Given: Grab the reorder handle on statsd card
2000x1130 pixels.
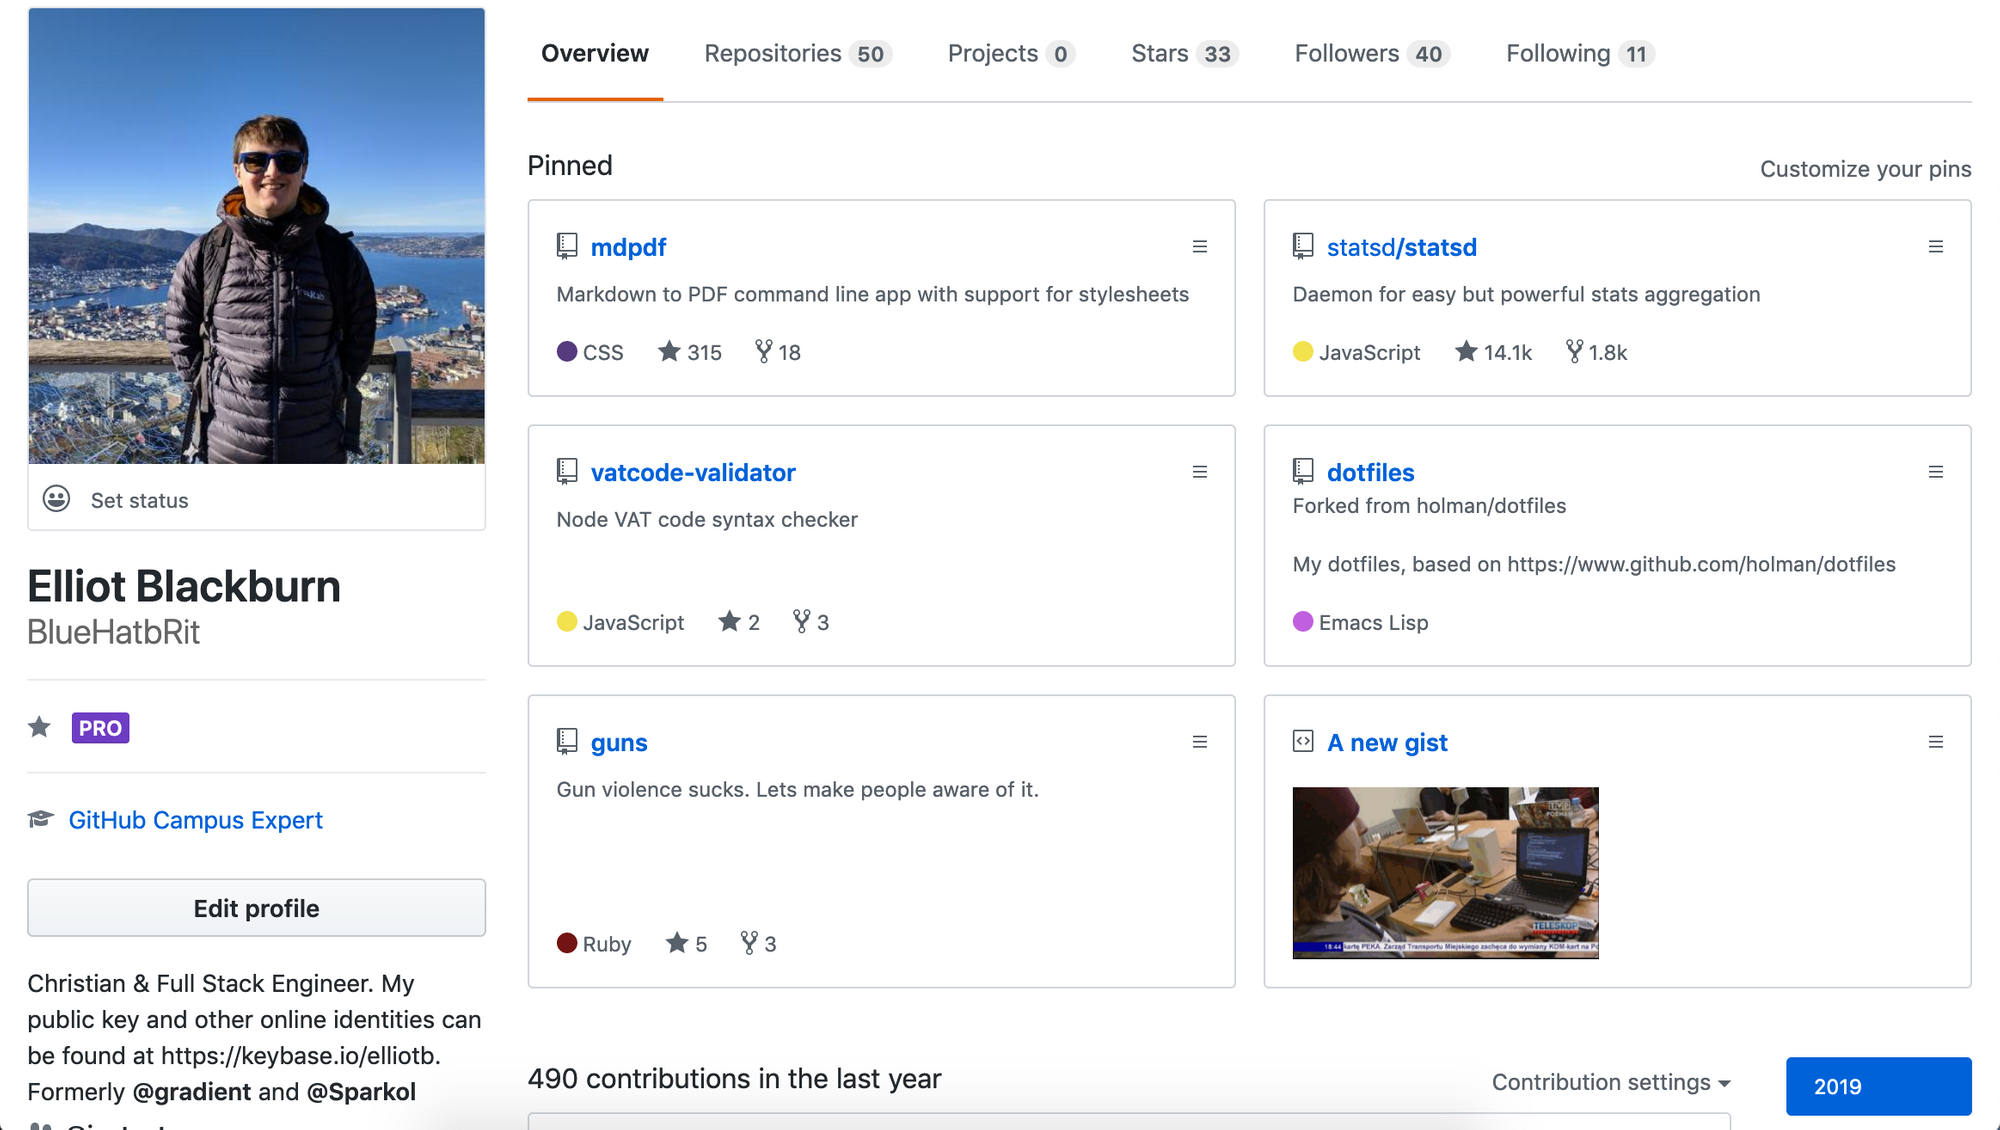Looking at the screenshot, I should (1936, 247).
